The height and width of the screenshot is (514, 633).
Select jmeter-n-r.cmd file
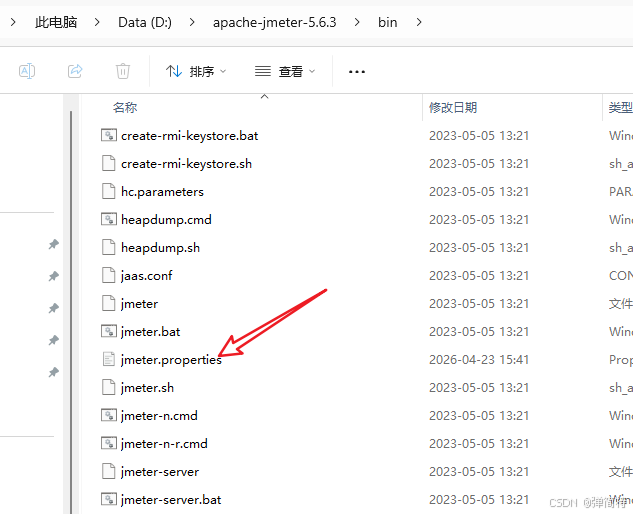pyautogui.click(x=164, y=443)
